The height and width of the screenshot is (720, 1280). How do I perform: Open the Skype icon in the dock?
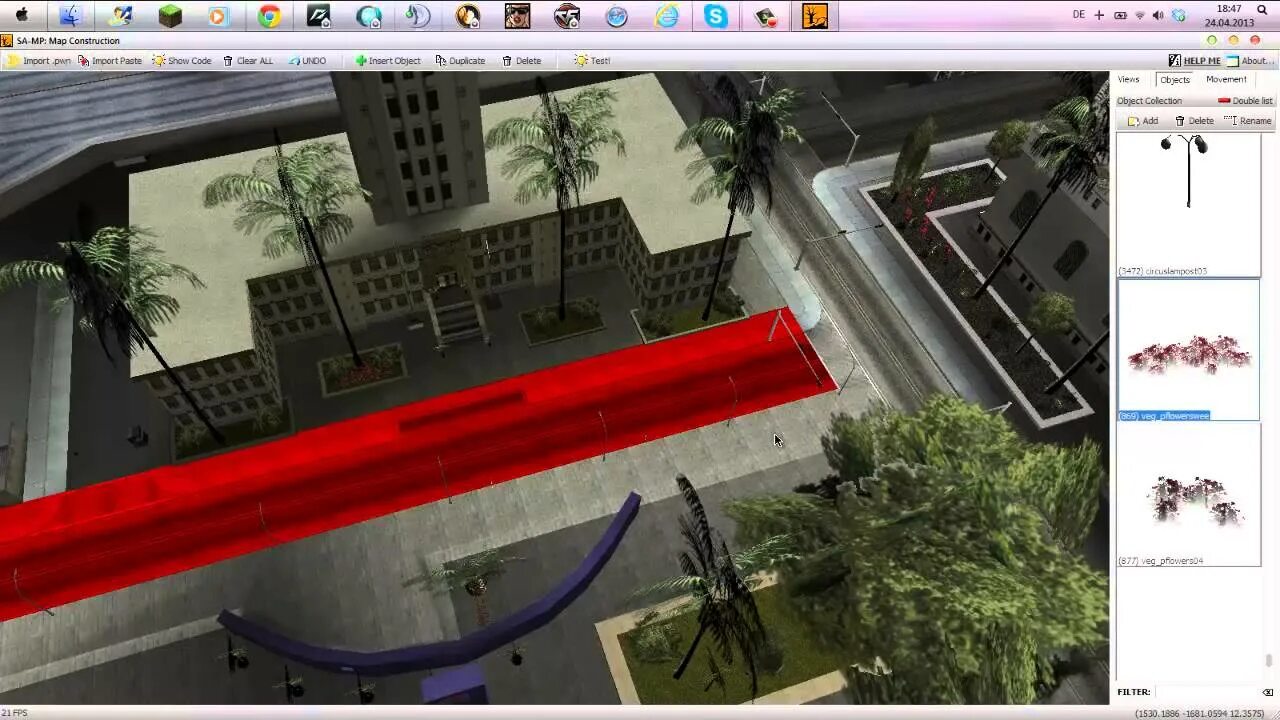716,16
